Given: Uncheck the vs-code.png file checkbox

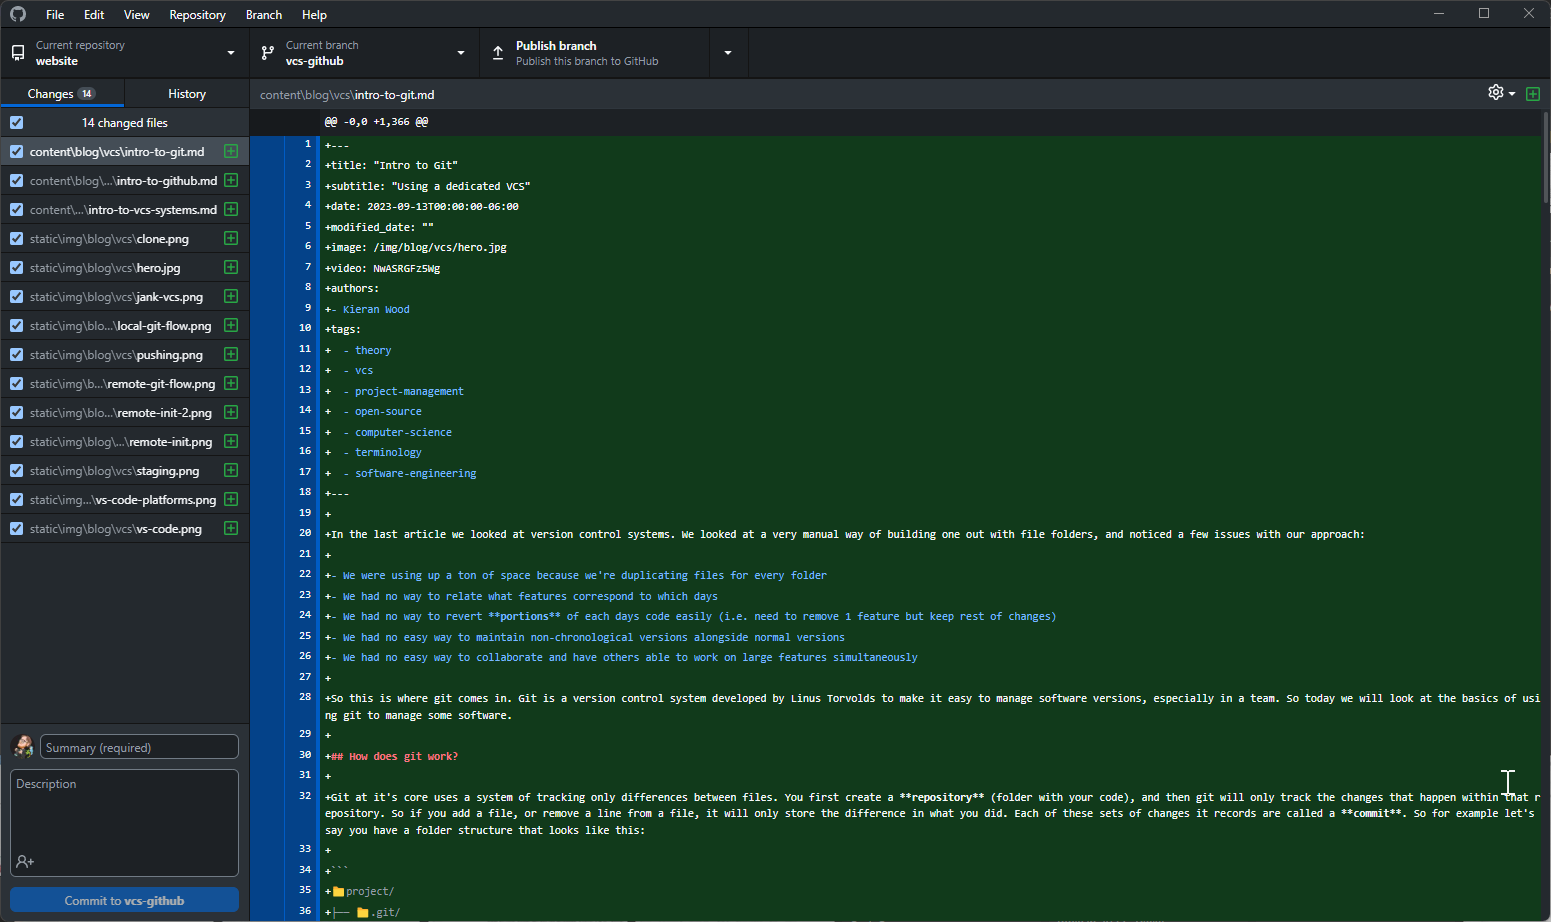Looking at the screenshot, I should (x=16, y=529).
